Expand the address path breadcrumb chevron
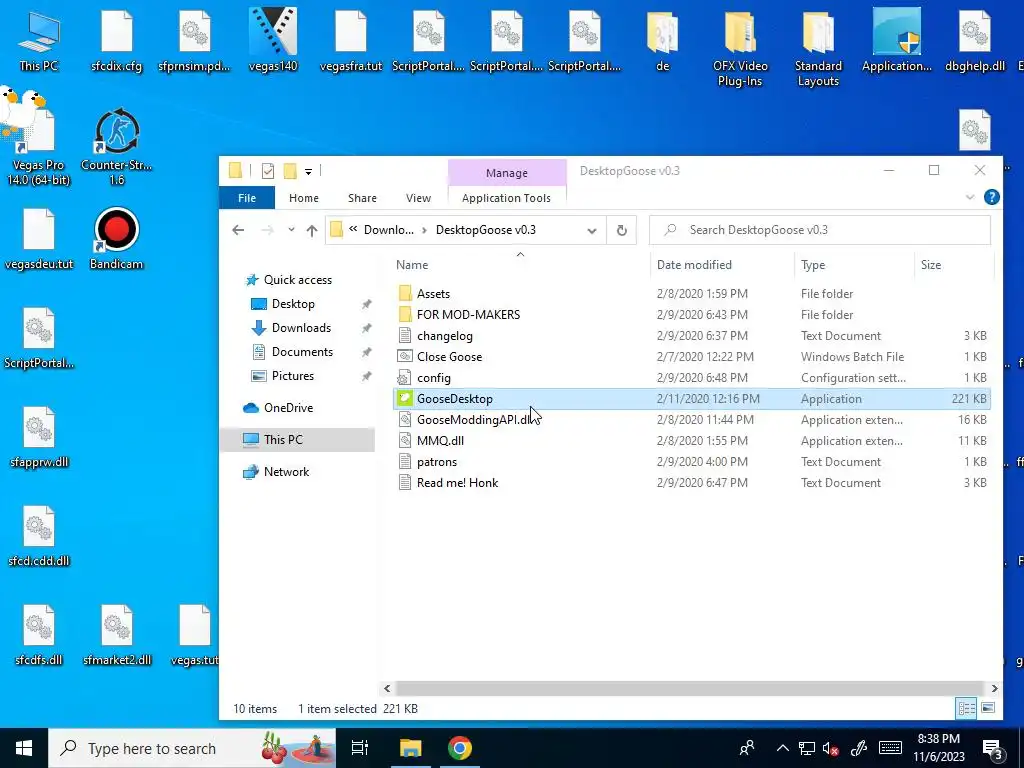 [353, 230]
